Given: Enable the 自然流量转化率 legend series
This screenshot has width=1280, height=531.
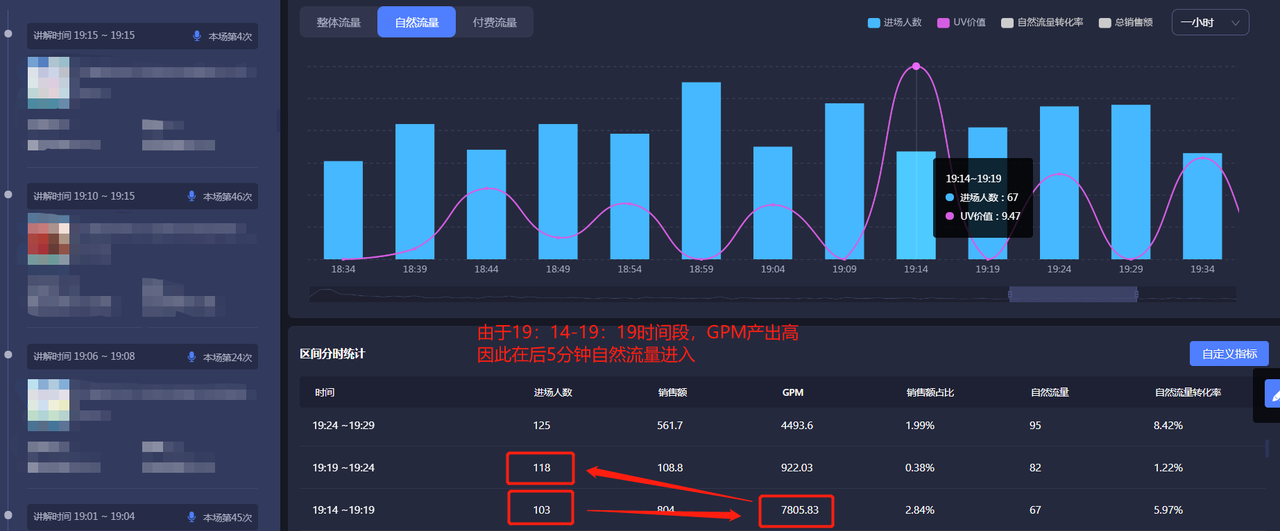Looking at the screenshot, I should pos(1042,22).
